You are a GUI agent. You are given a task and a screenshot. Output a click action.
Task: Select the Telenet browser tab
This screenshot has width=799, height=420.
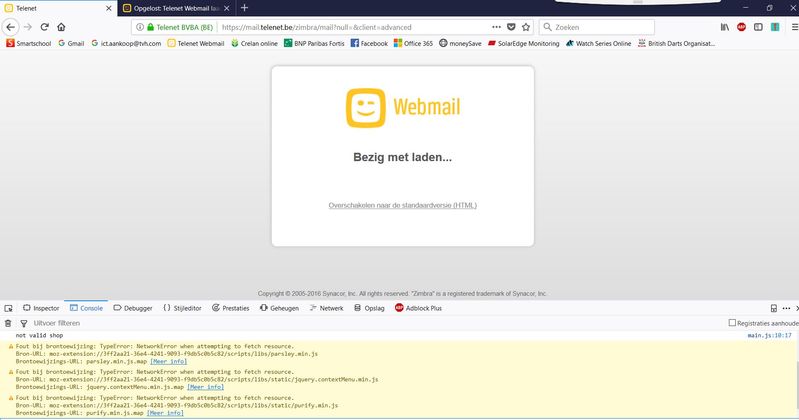click(x=58, y=8)
